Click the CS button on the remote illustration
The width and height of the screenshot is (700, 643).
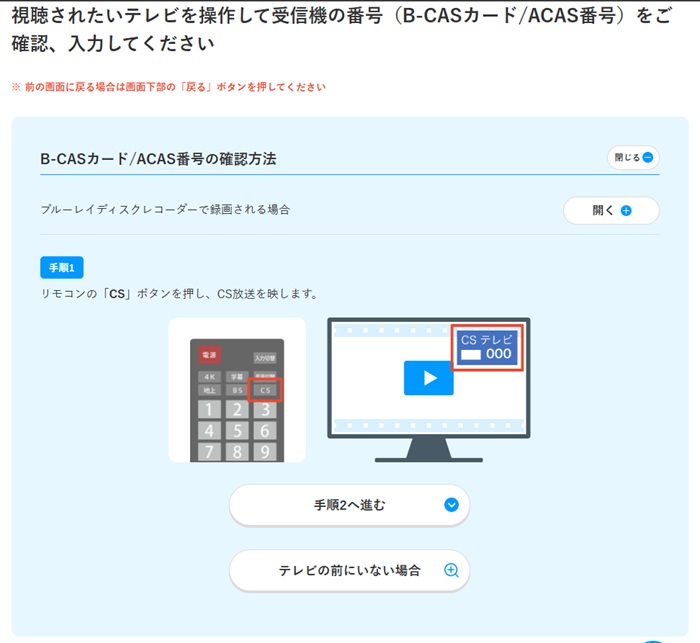[265, 390]
